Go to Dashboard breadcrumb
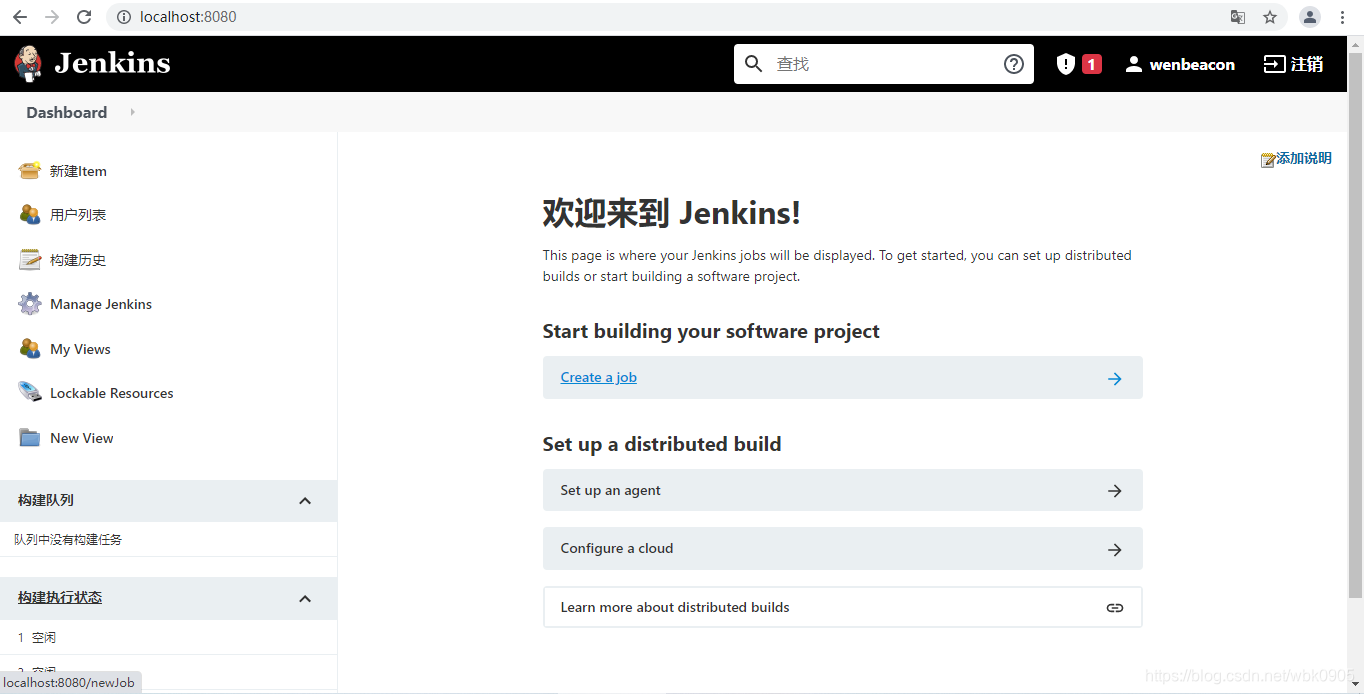Image resolution: width=1364 pixels, height=694 pixels. pos(67,112)
